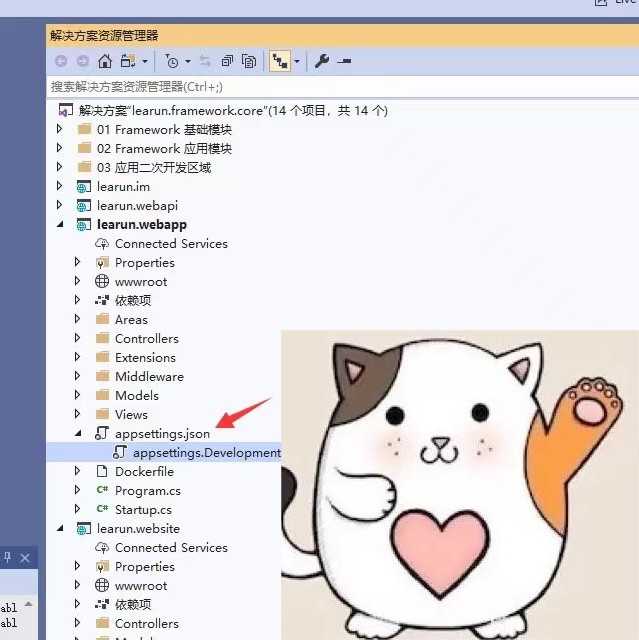Select Controllers folder under learun.webapp
This screenshot has width=639, height=640.
147,338
